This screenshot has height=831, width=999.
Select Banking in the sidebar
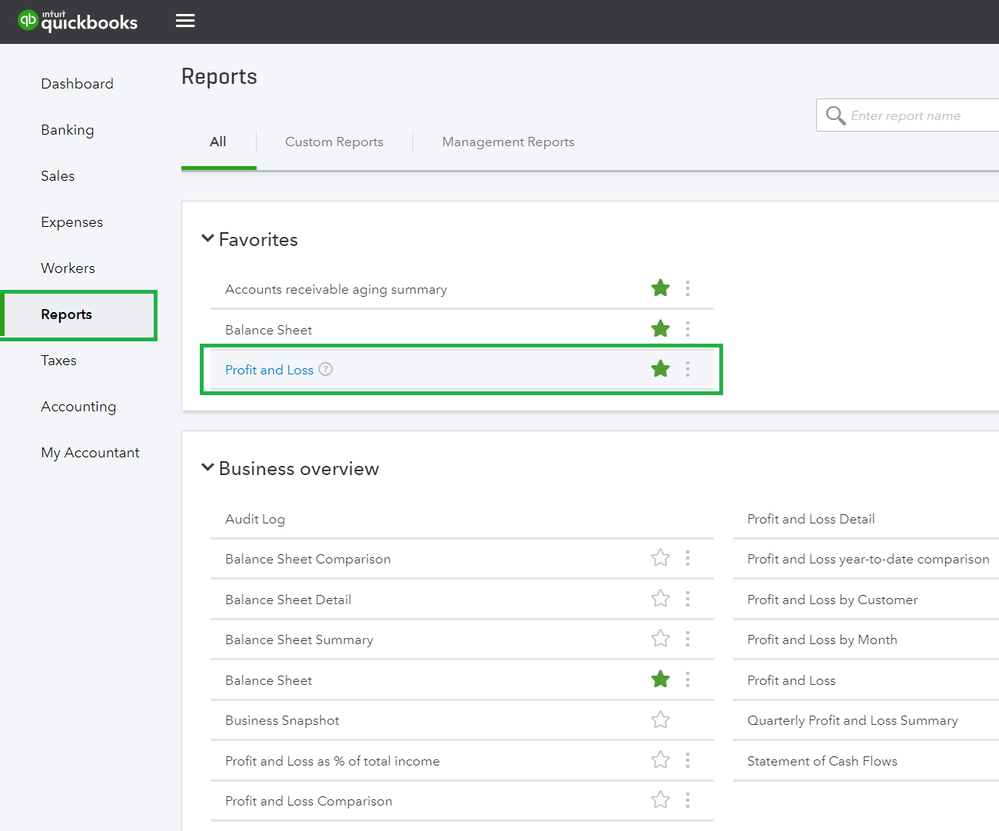(65, 130)
